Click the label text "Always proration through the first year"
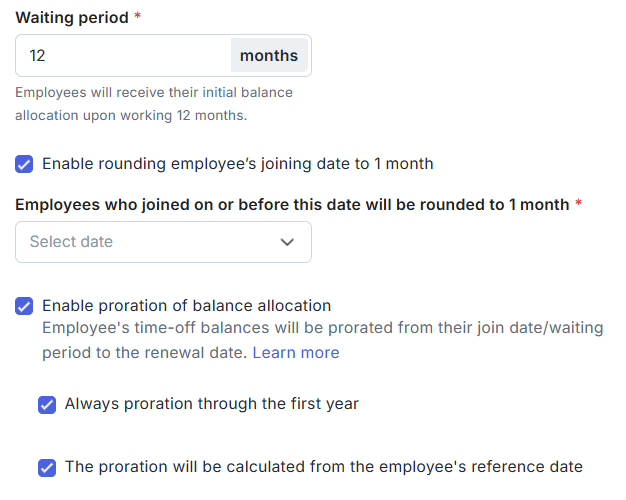The height and width of the screenshot is (500, 626). (x=211, y=404)
